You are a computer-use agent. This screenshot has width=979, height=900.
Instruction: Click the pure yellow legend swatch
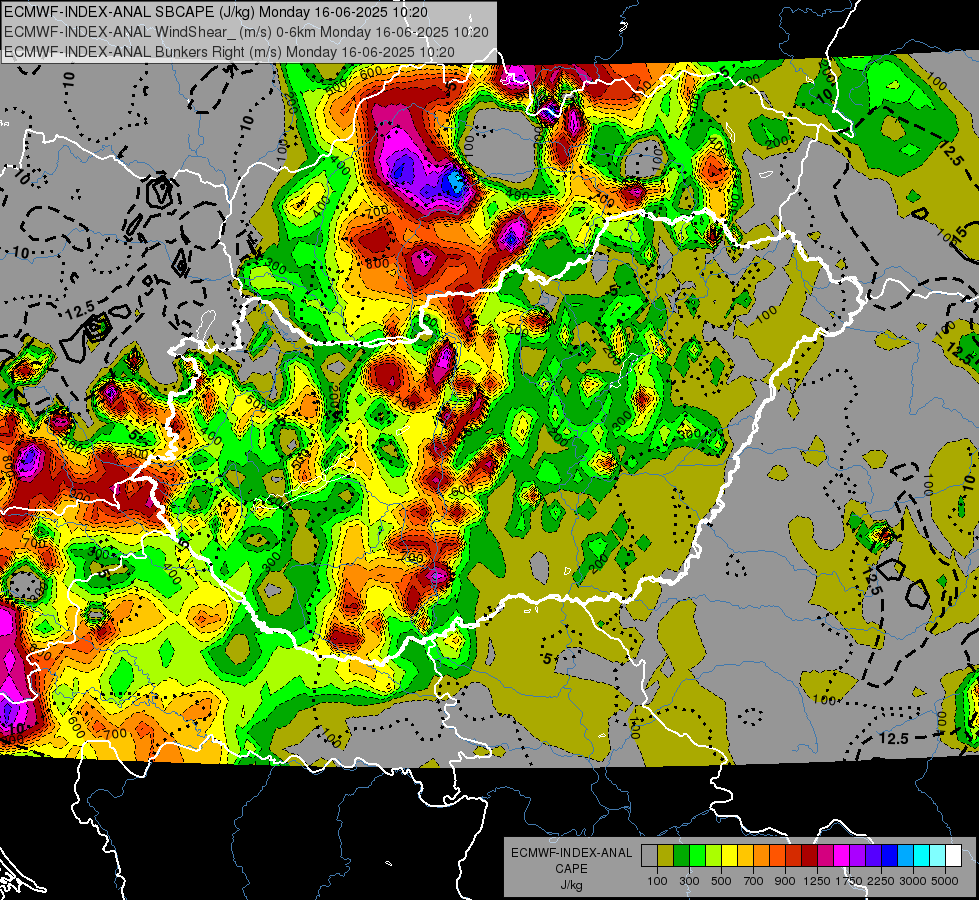click(729, 855)
